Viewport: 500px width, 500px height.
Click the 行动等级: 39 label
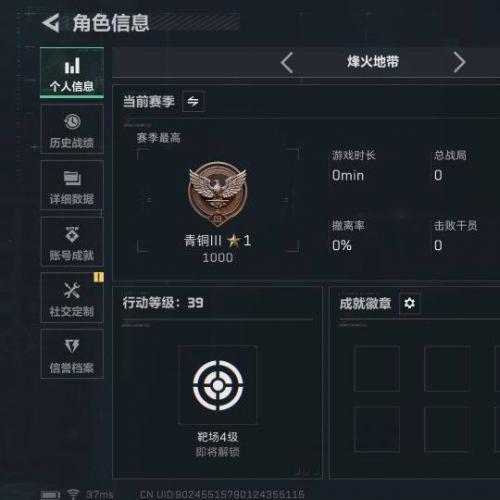pos(163,303)
